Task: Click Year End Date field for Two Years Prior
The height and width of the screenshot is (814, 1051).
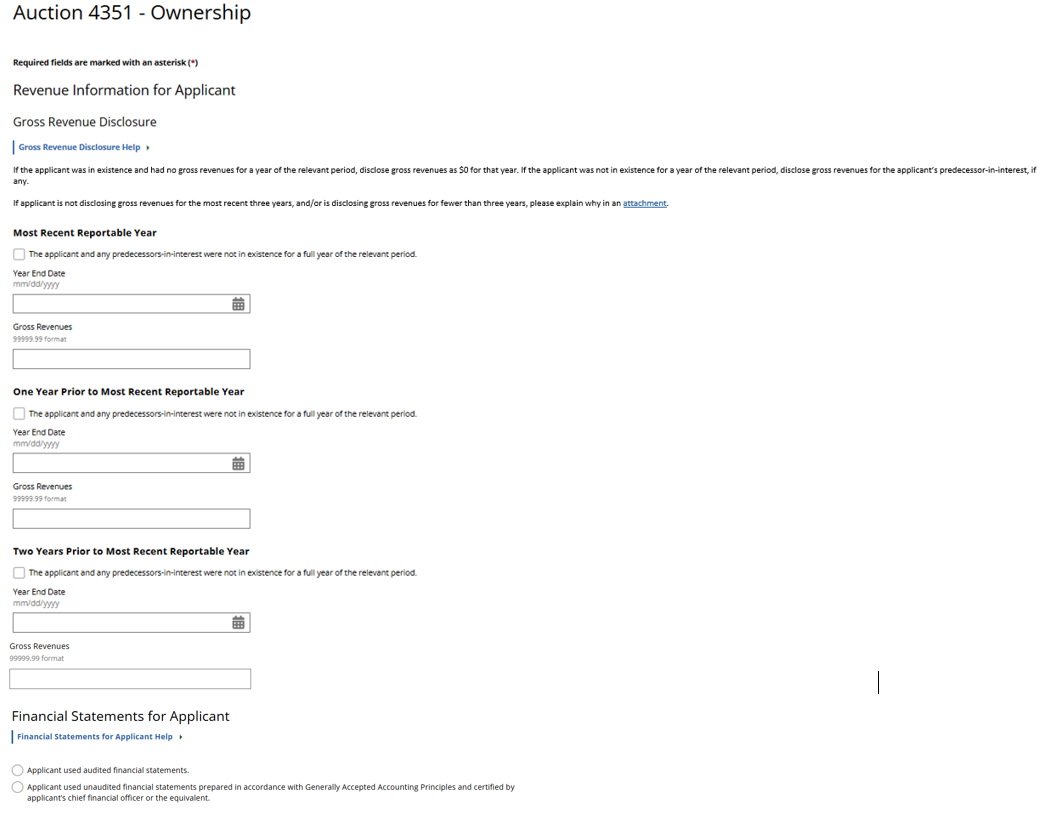Action: (120, 623)
